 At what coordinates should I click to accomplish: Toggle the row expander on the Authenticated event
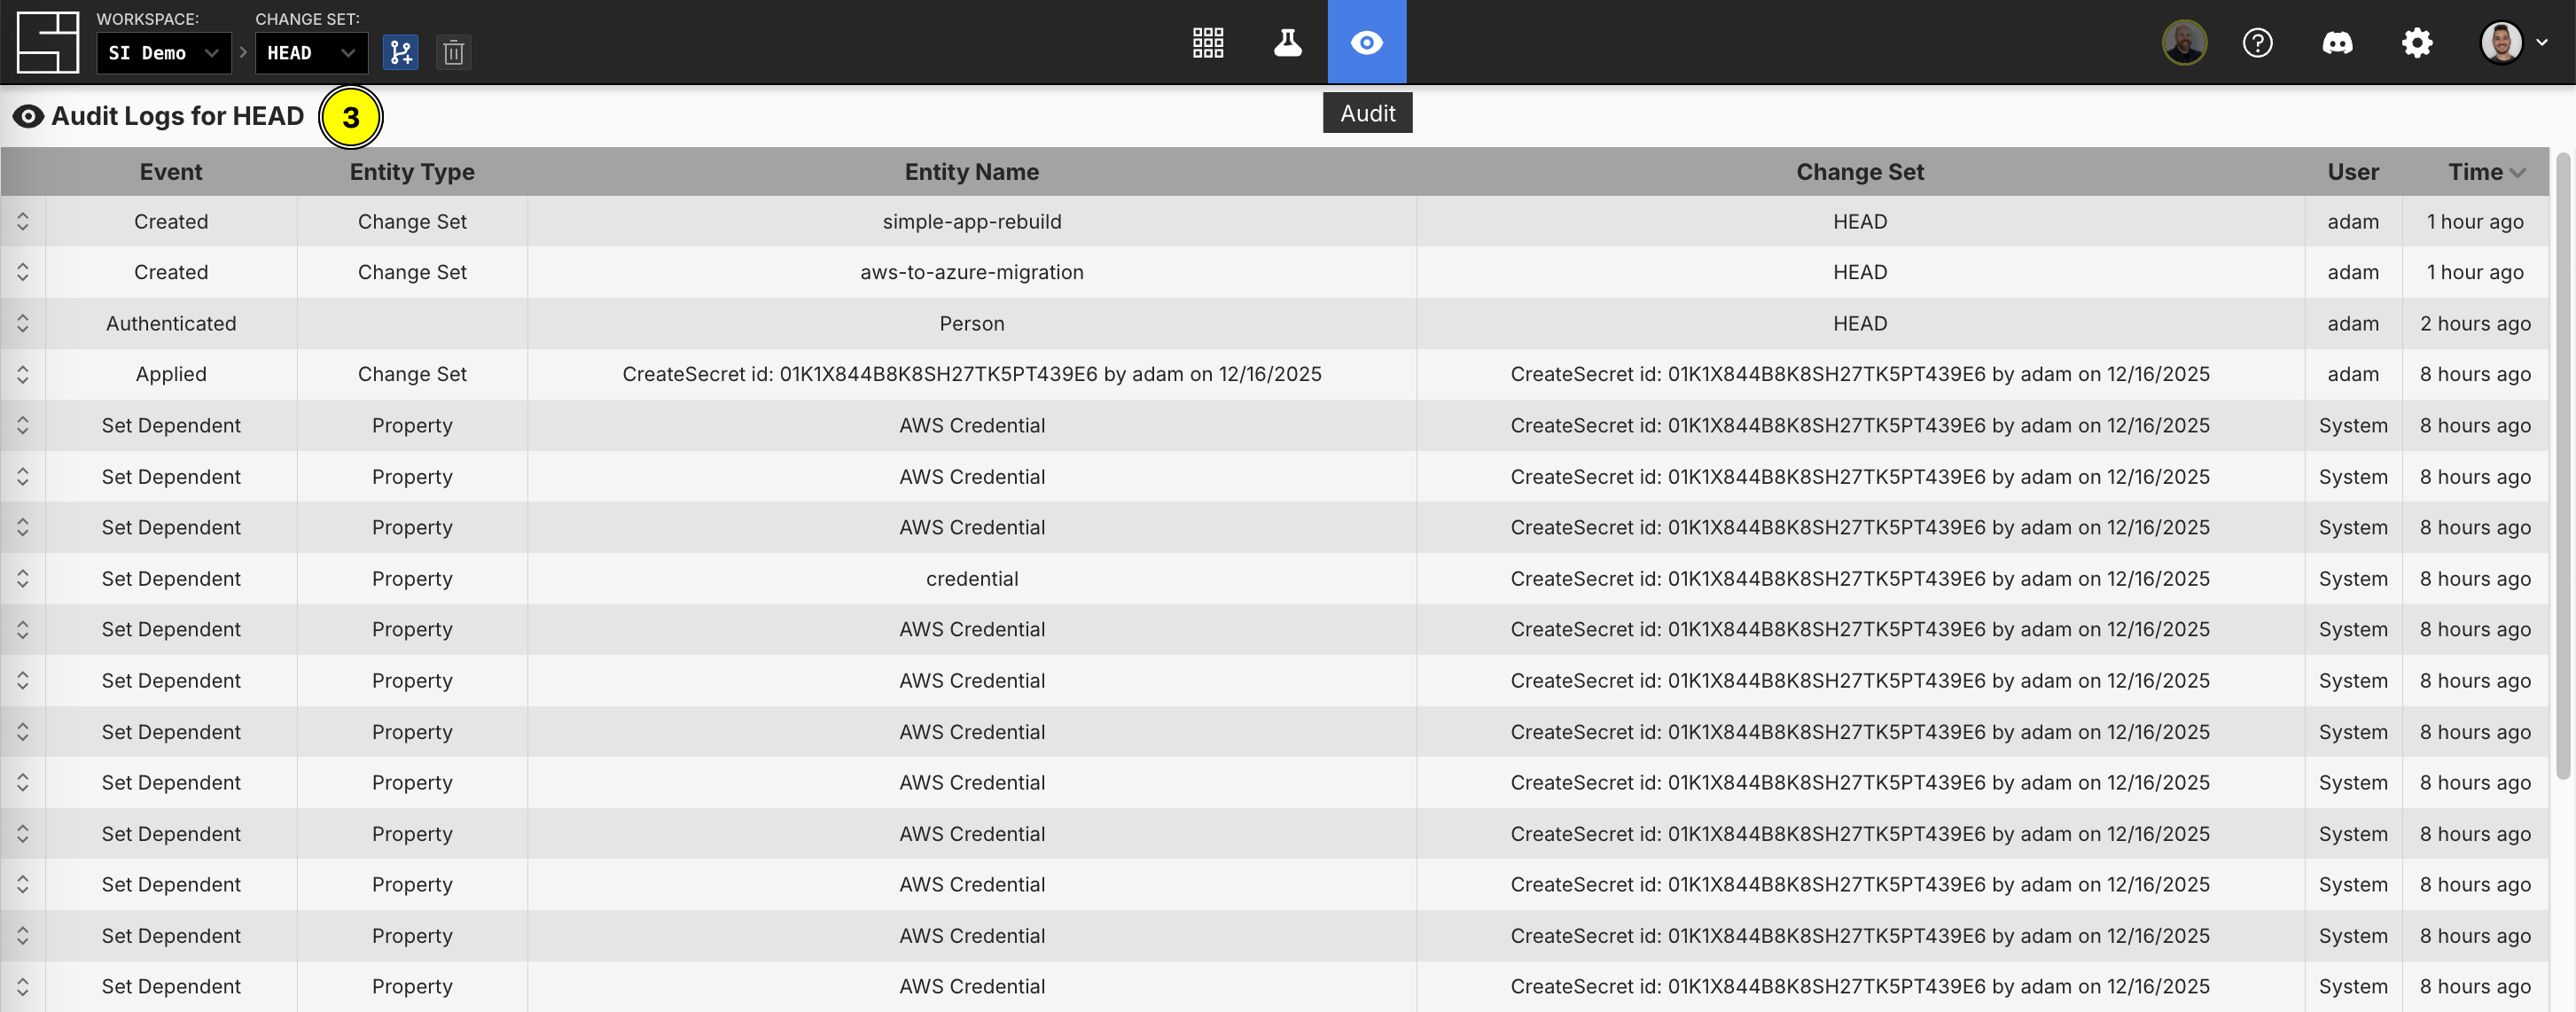point(23,323)
